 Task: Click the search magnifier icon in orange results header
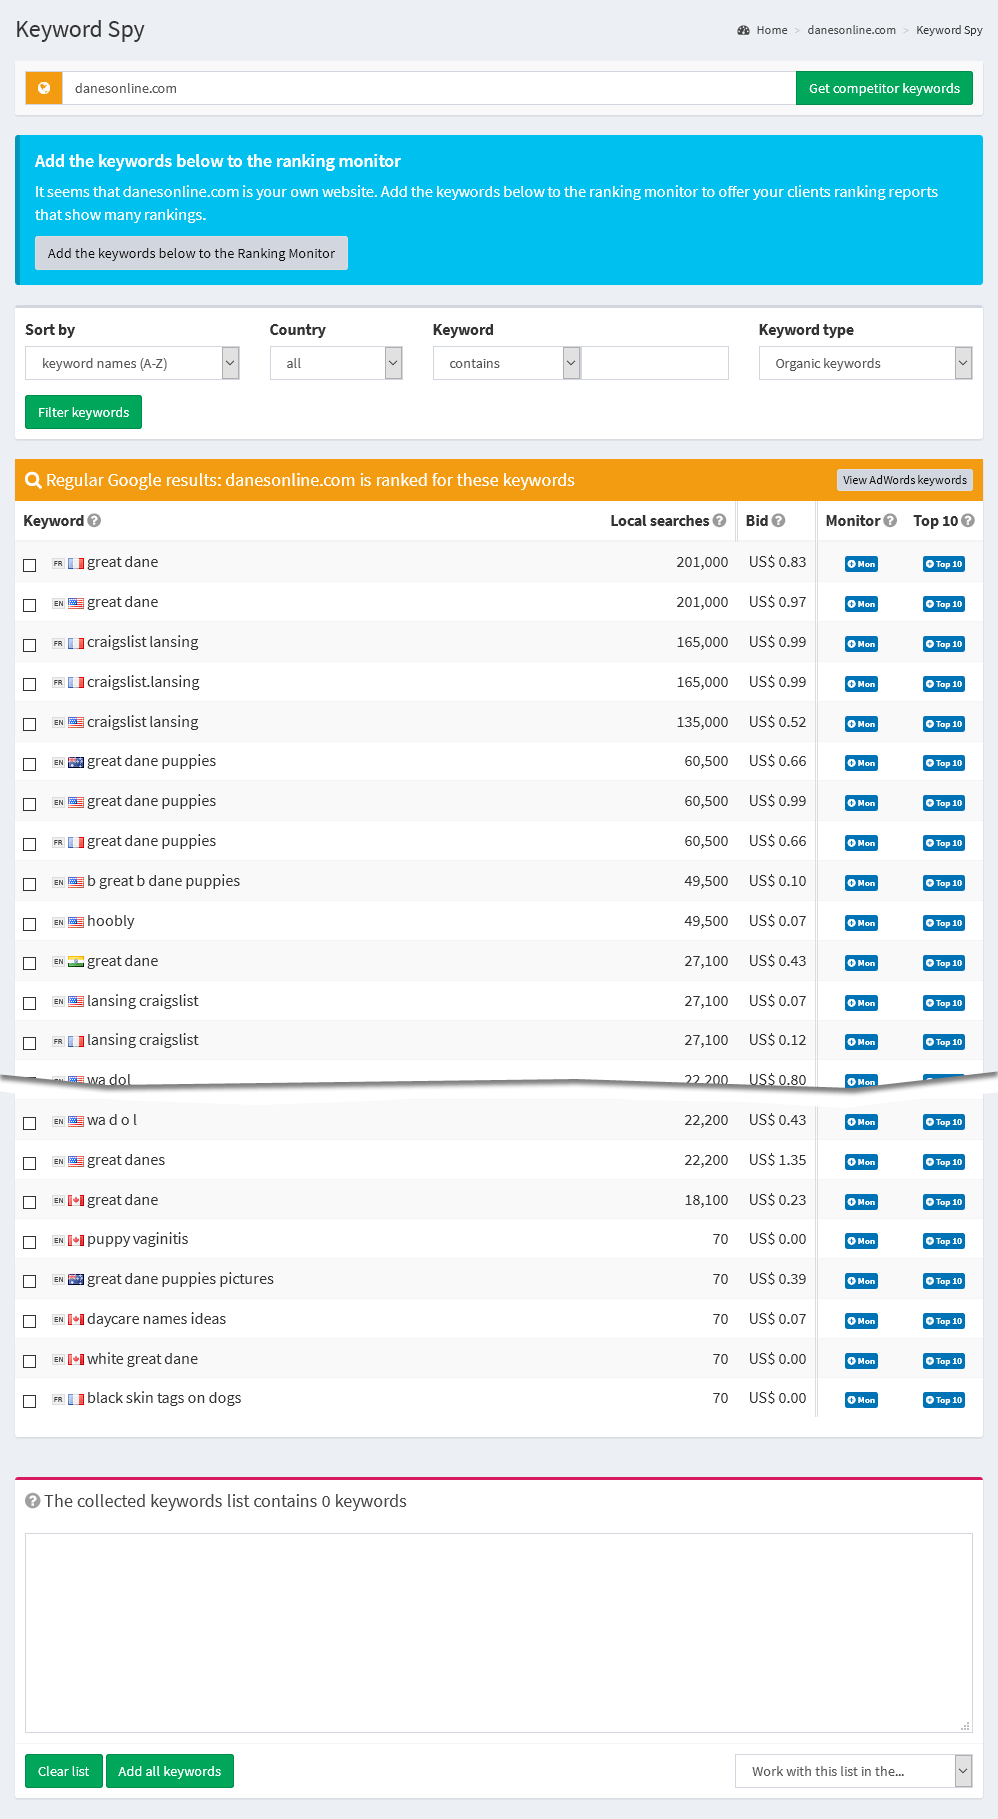pos(33,480)
